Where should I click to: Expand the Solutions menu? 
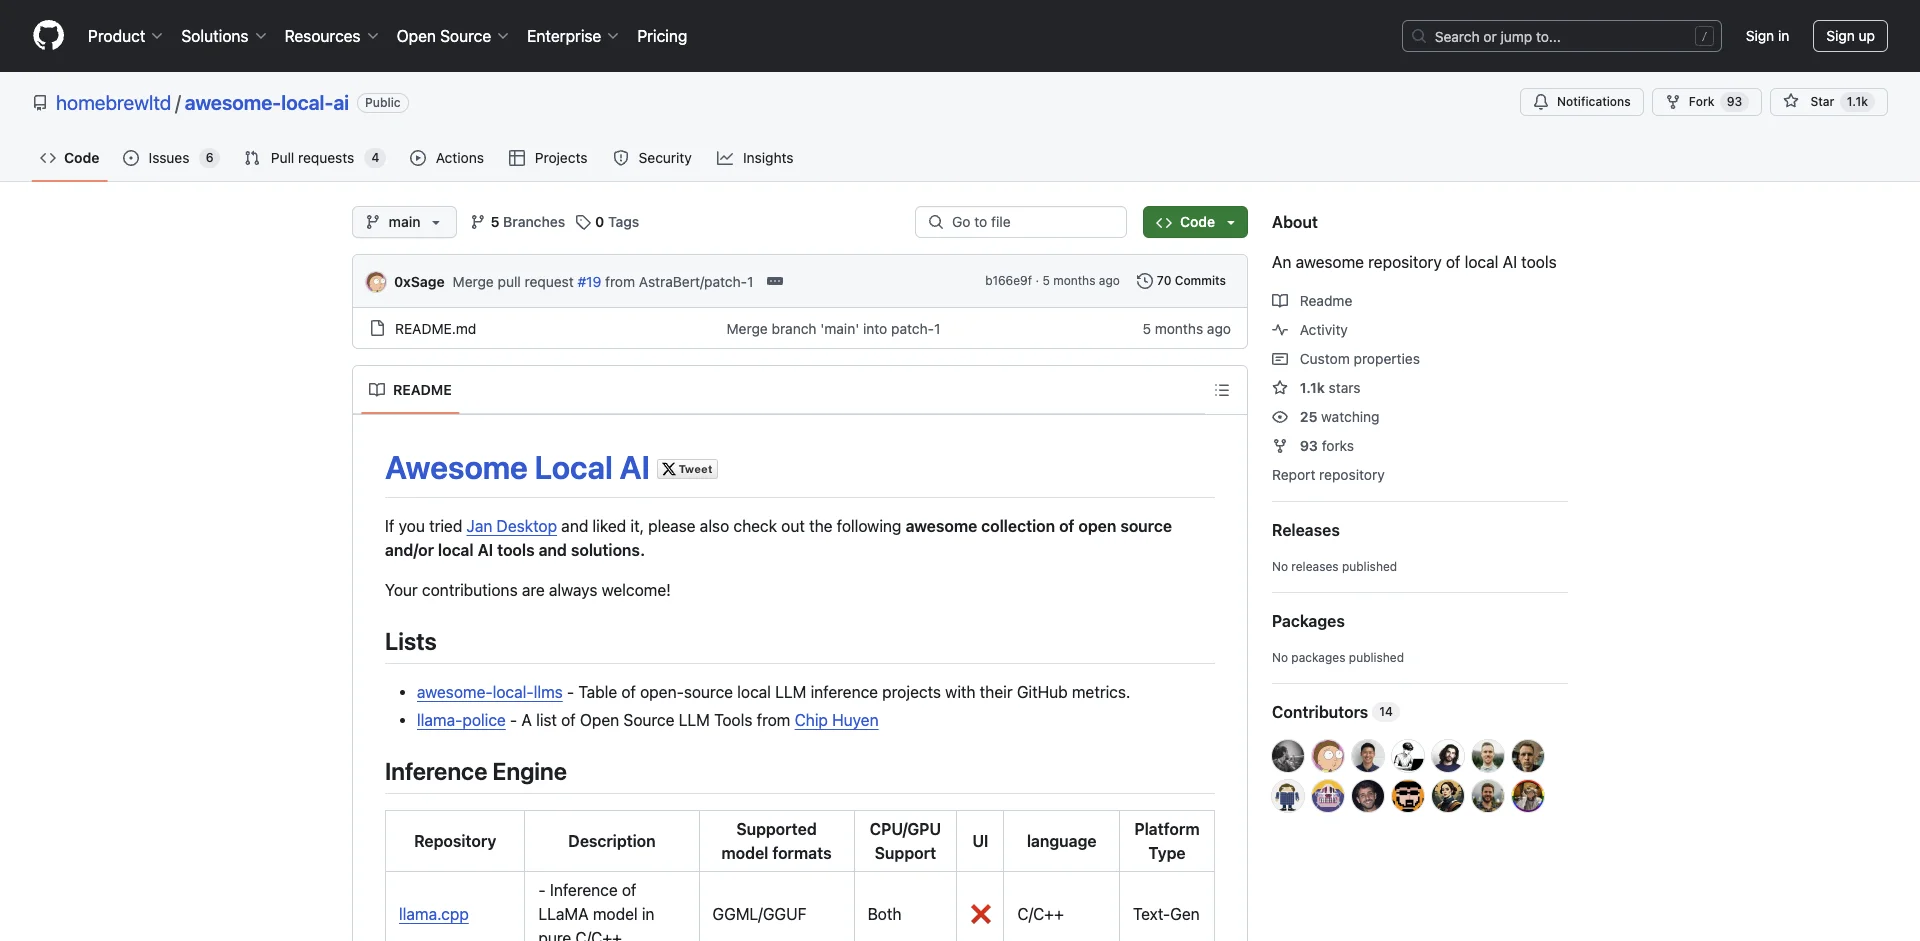tap(224, 36)
